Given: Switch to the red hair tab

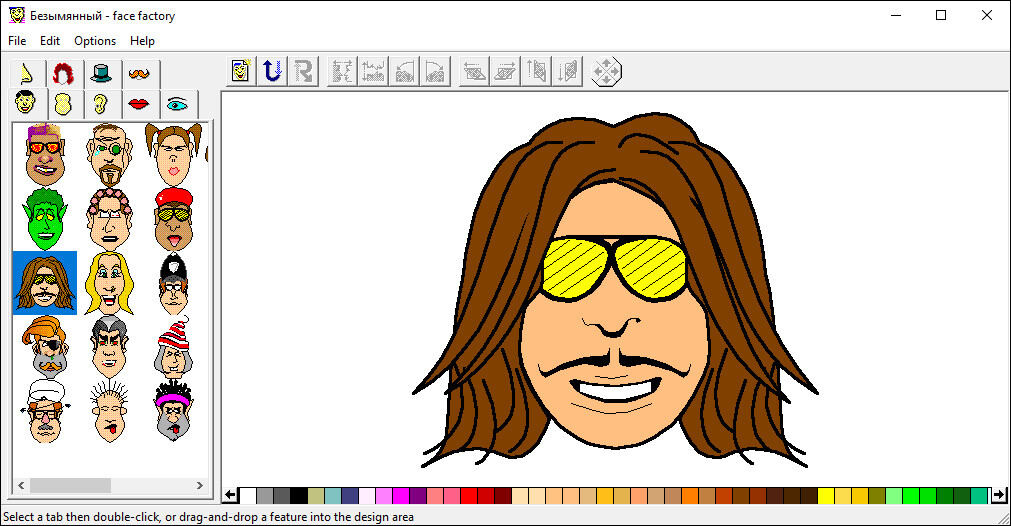Looking at the screenshot, I should pyautogui.click(x=63, y=73).
